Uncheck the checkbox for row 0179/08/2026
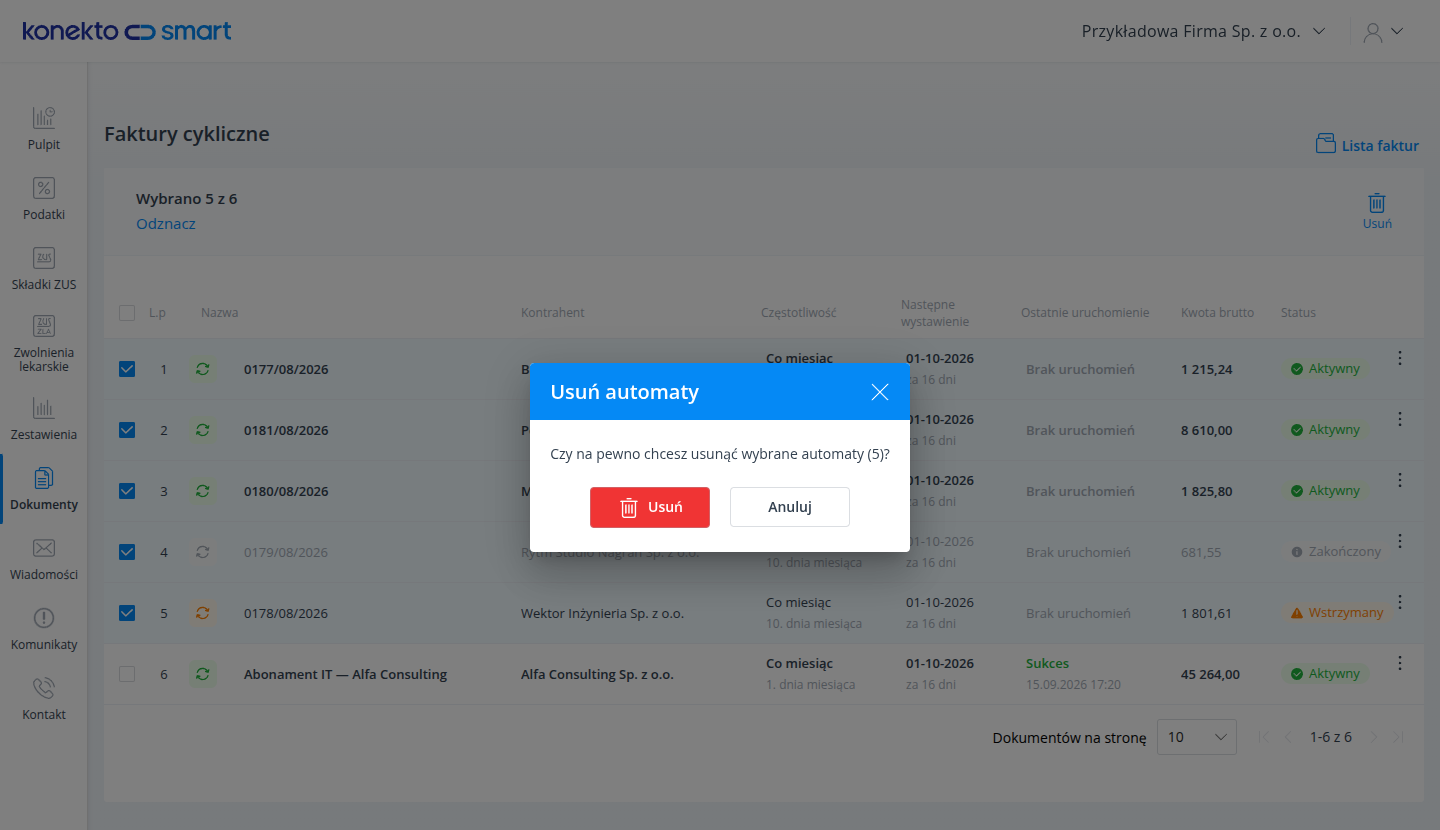 127,552
